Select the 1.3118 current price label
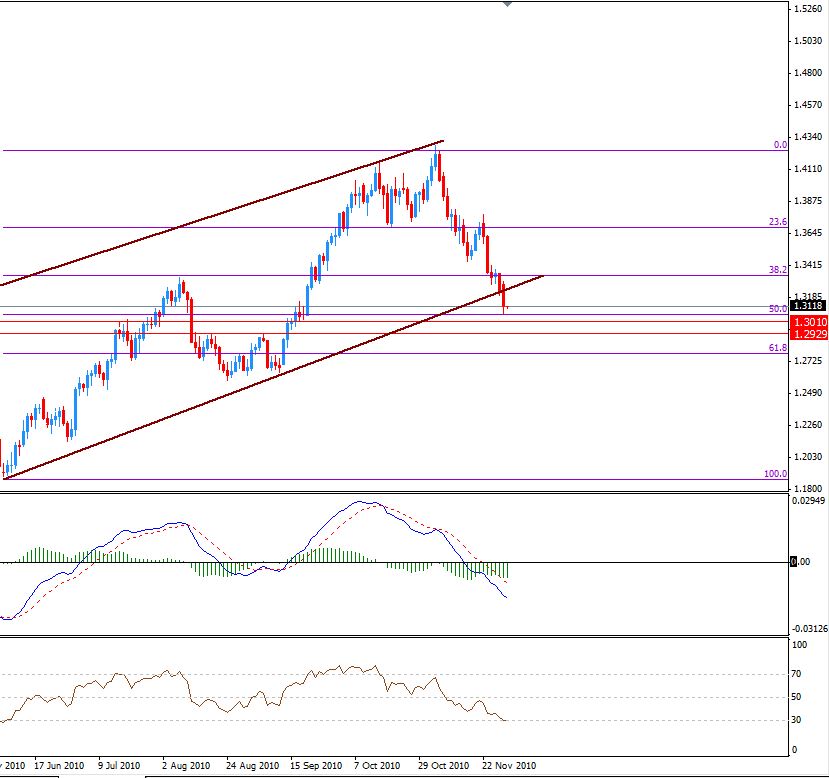 coord(807,306)
